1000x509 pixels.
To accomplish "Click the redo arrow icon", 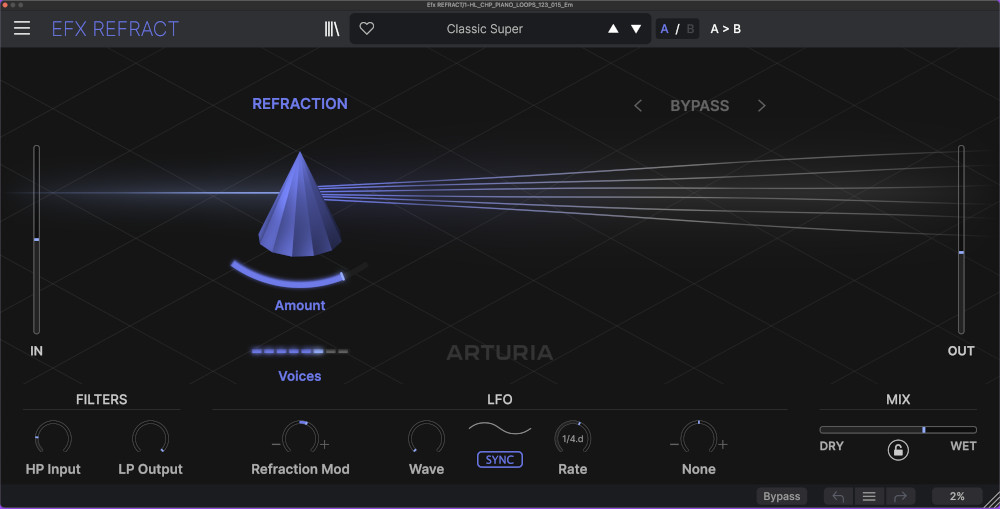I will [x=900, y=496].
